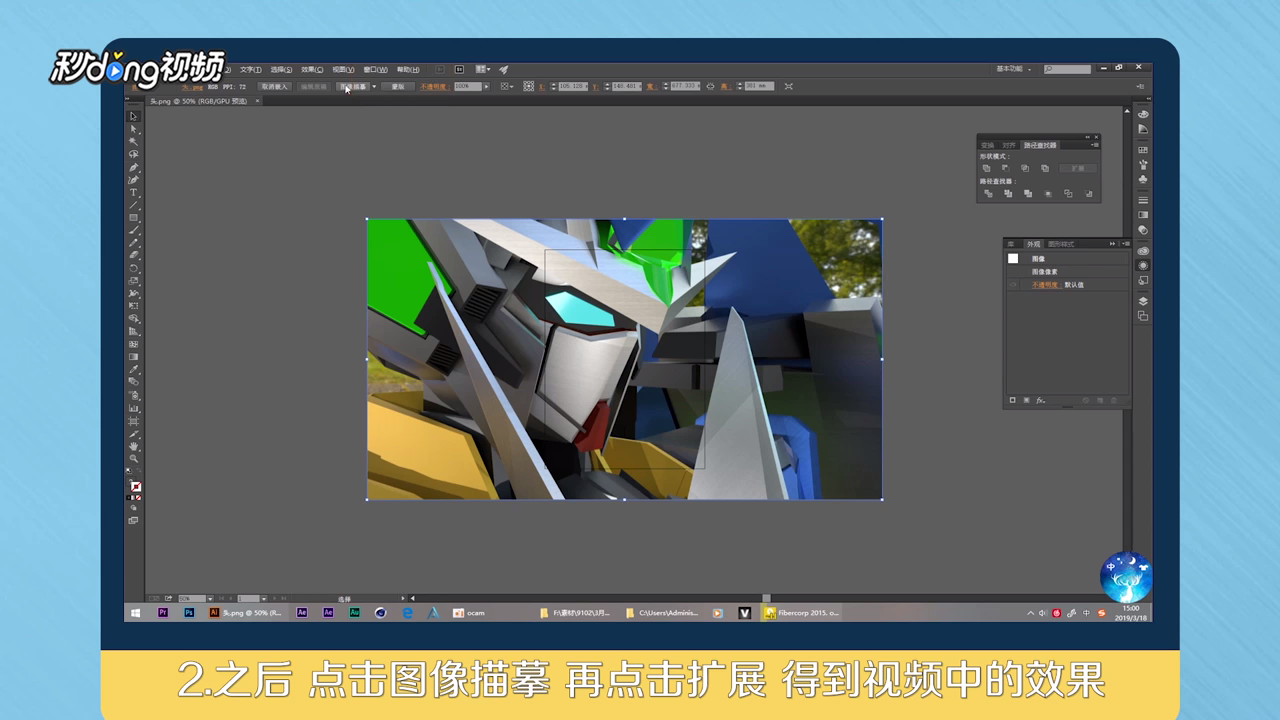Viewport: 1280px width, 720px height.
Task: Click Add New Stroke icon in Appearance panel
Action: point(1012,400)
